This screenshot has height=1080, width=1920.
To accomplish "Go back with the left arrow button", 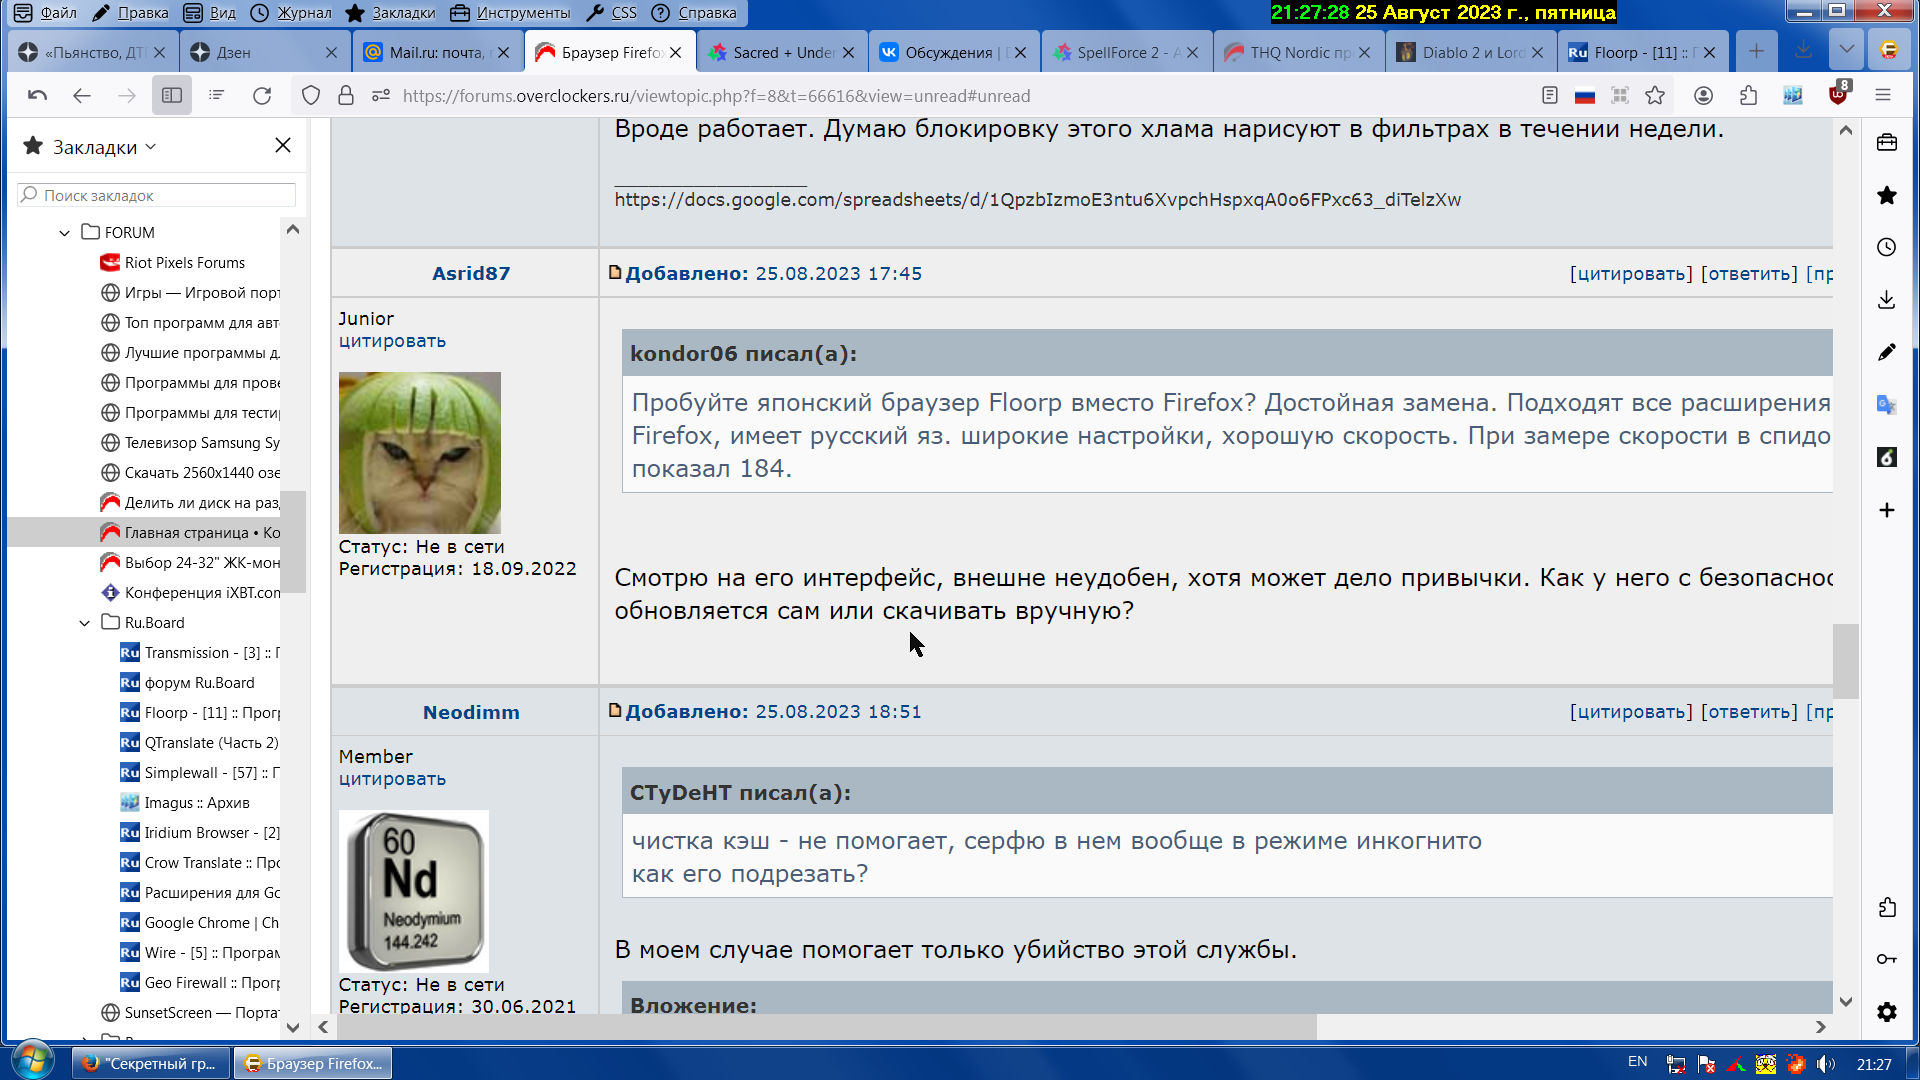I will [x=82, y=96].
